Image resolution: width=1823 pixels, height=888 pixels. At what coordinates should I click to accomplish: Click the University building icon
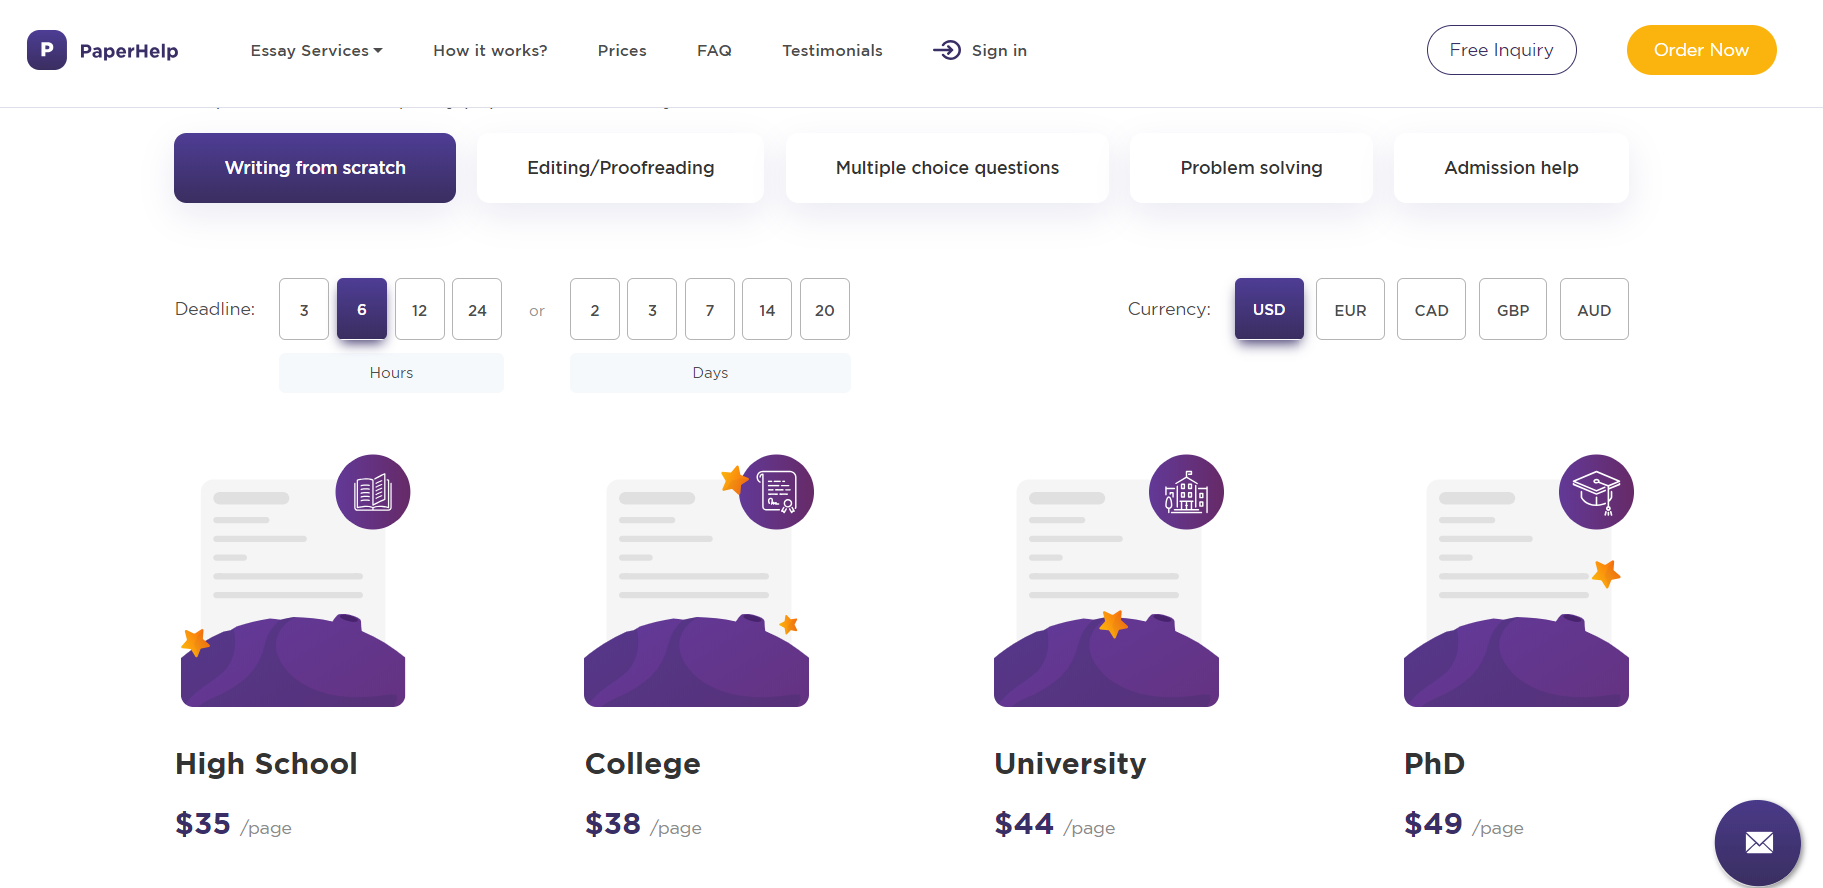(x=1187, y=492)
